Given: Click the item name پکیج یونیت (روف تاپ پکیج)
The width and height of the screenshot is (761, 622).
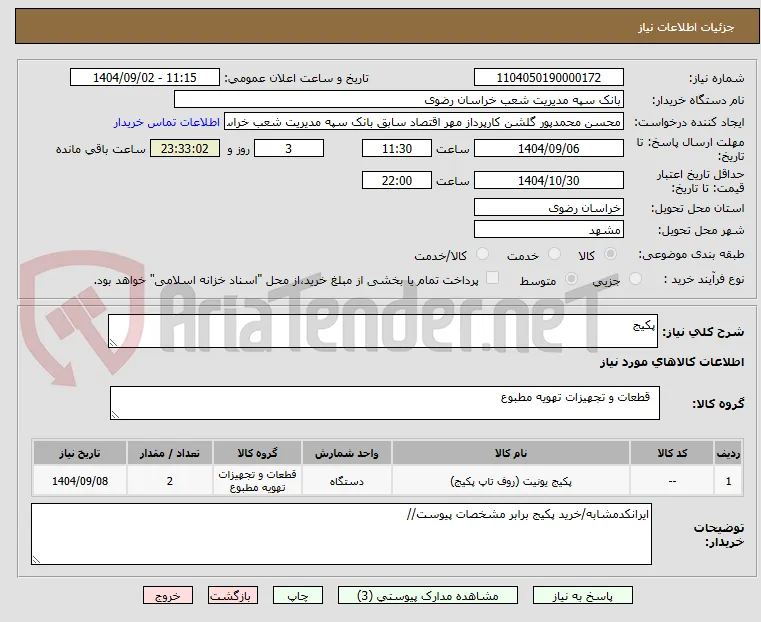Looking at the screenshot, I should [511, 481].
